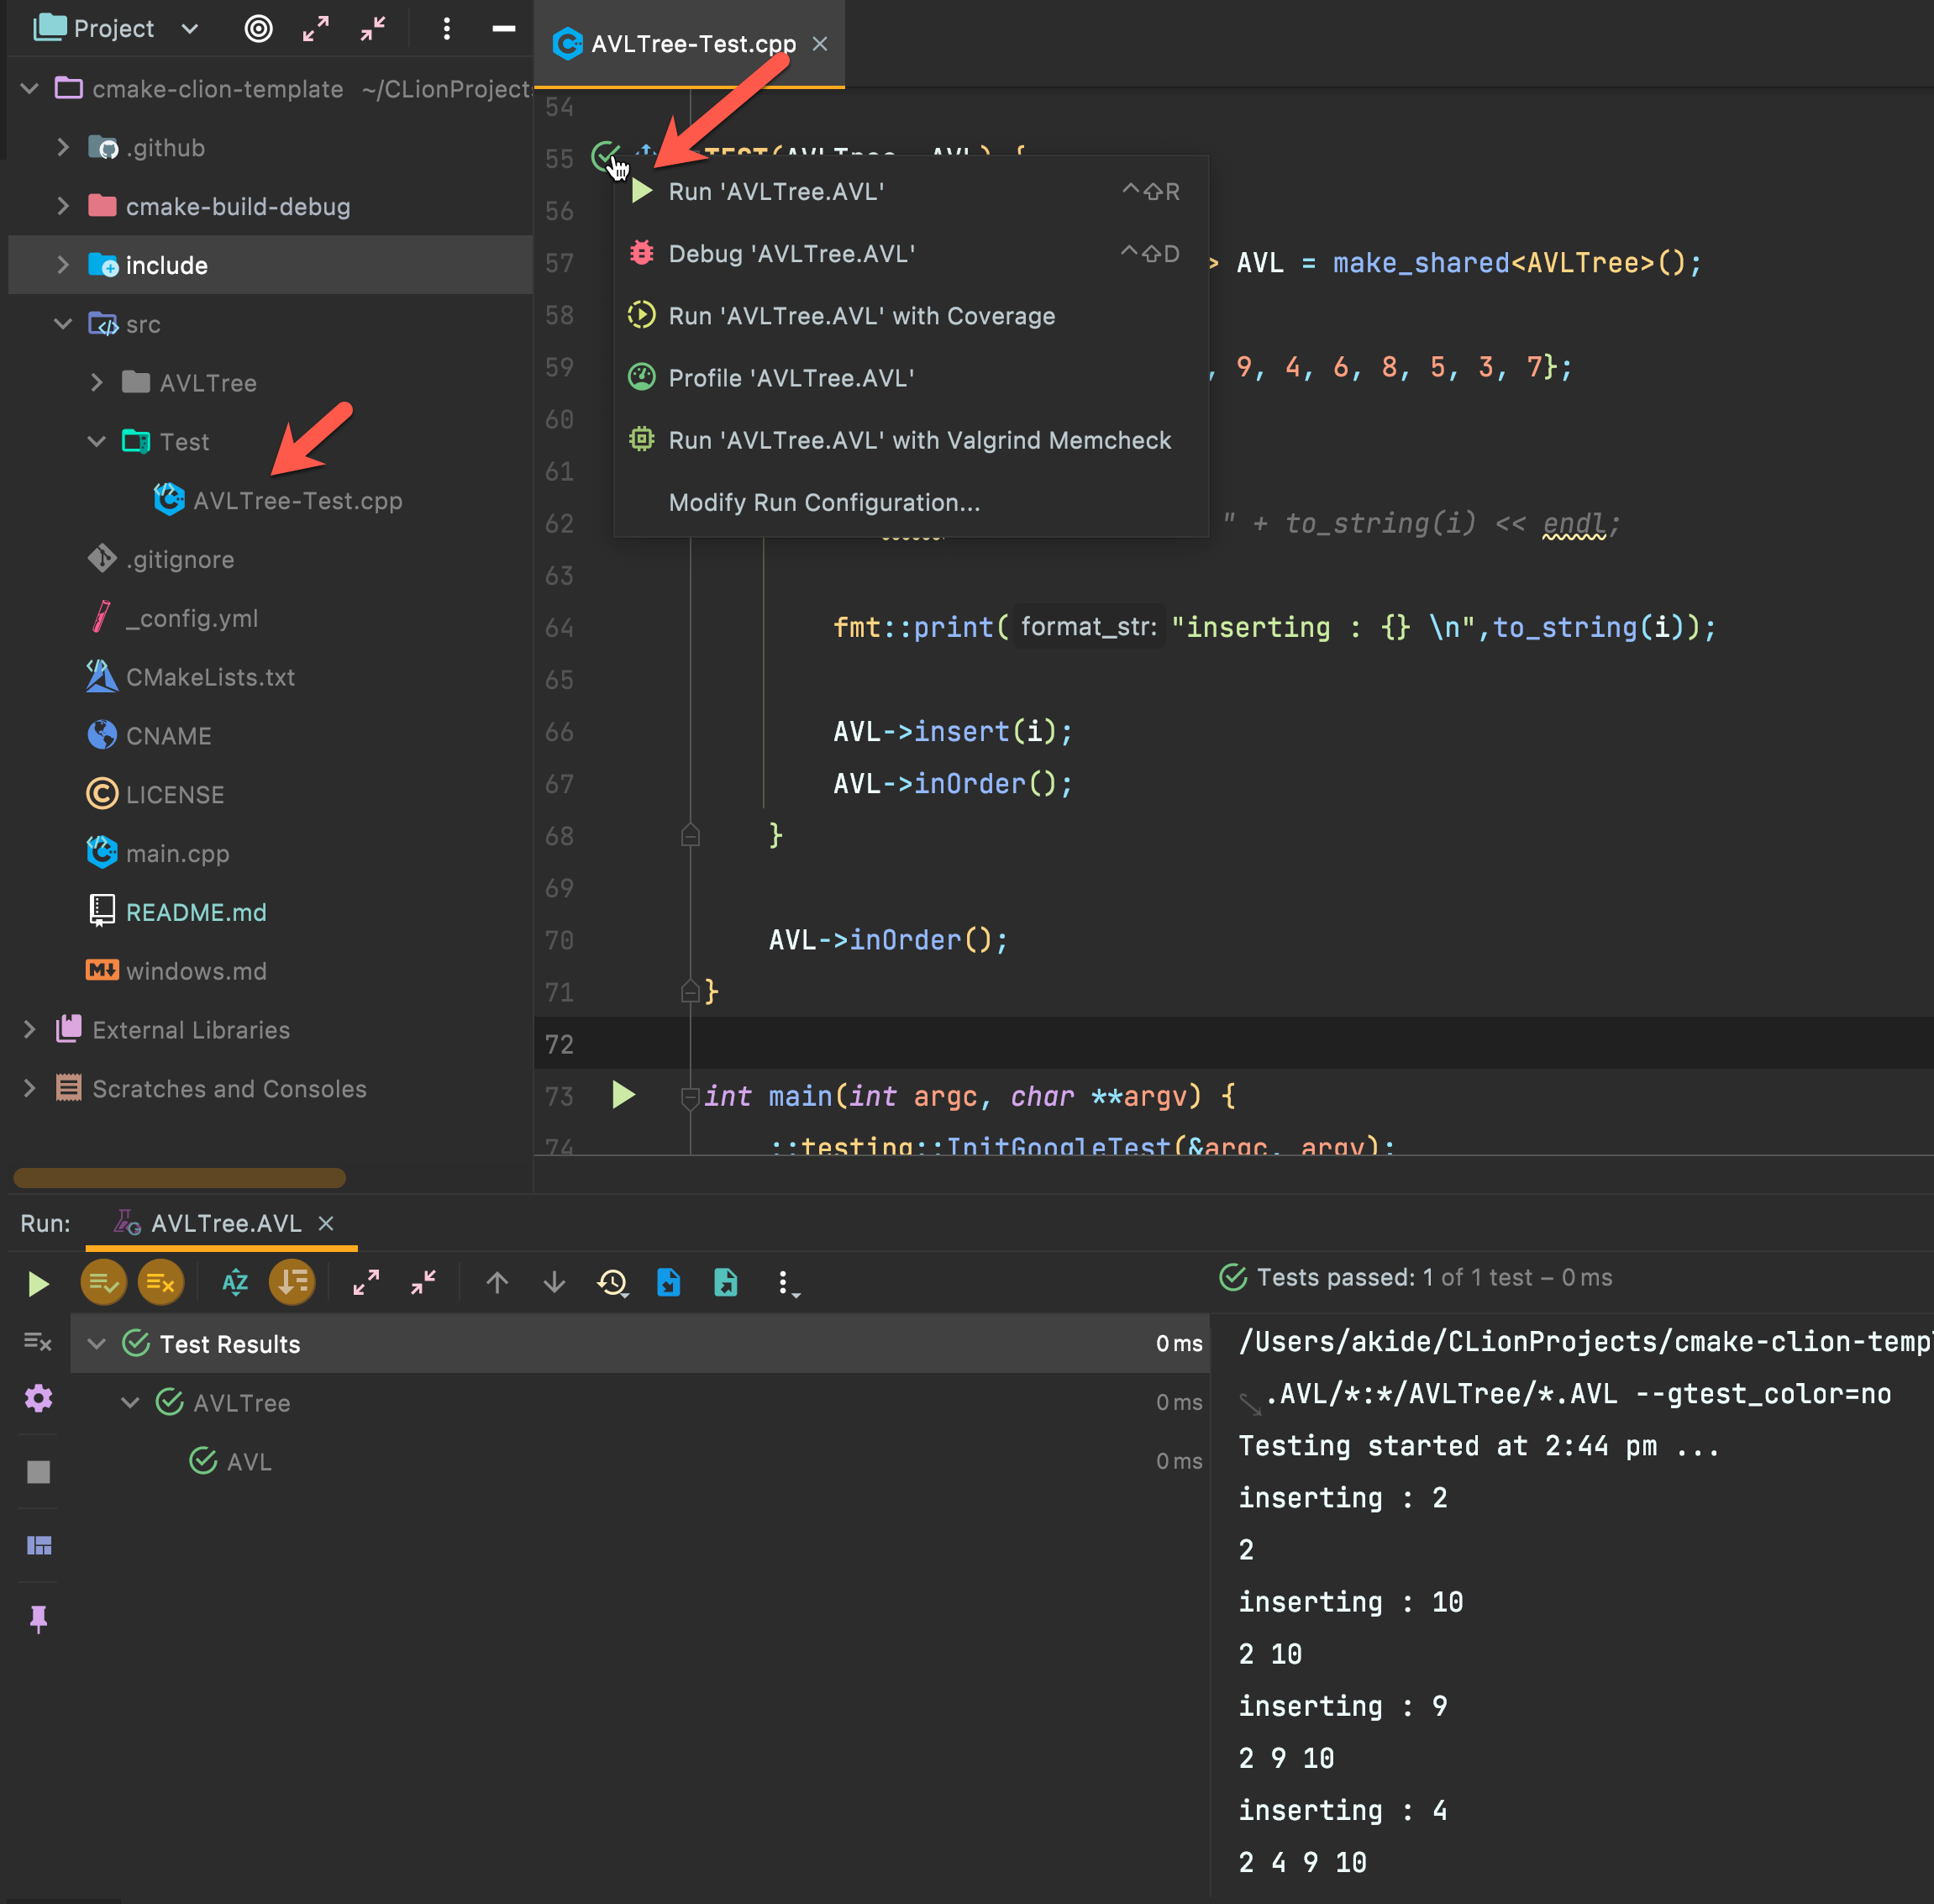
Task: Click the Rerun tests play icon
Action: 38,1283
